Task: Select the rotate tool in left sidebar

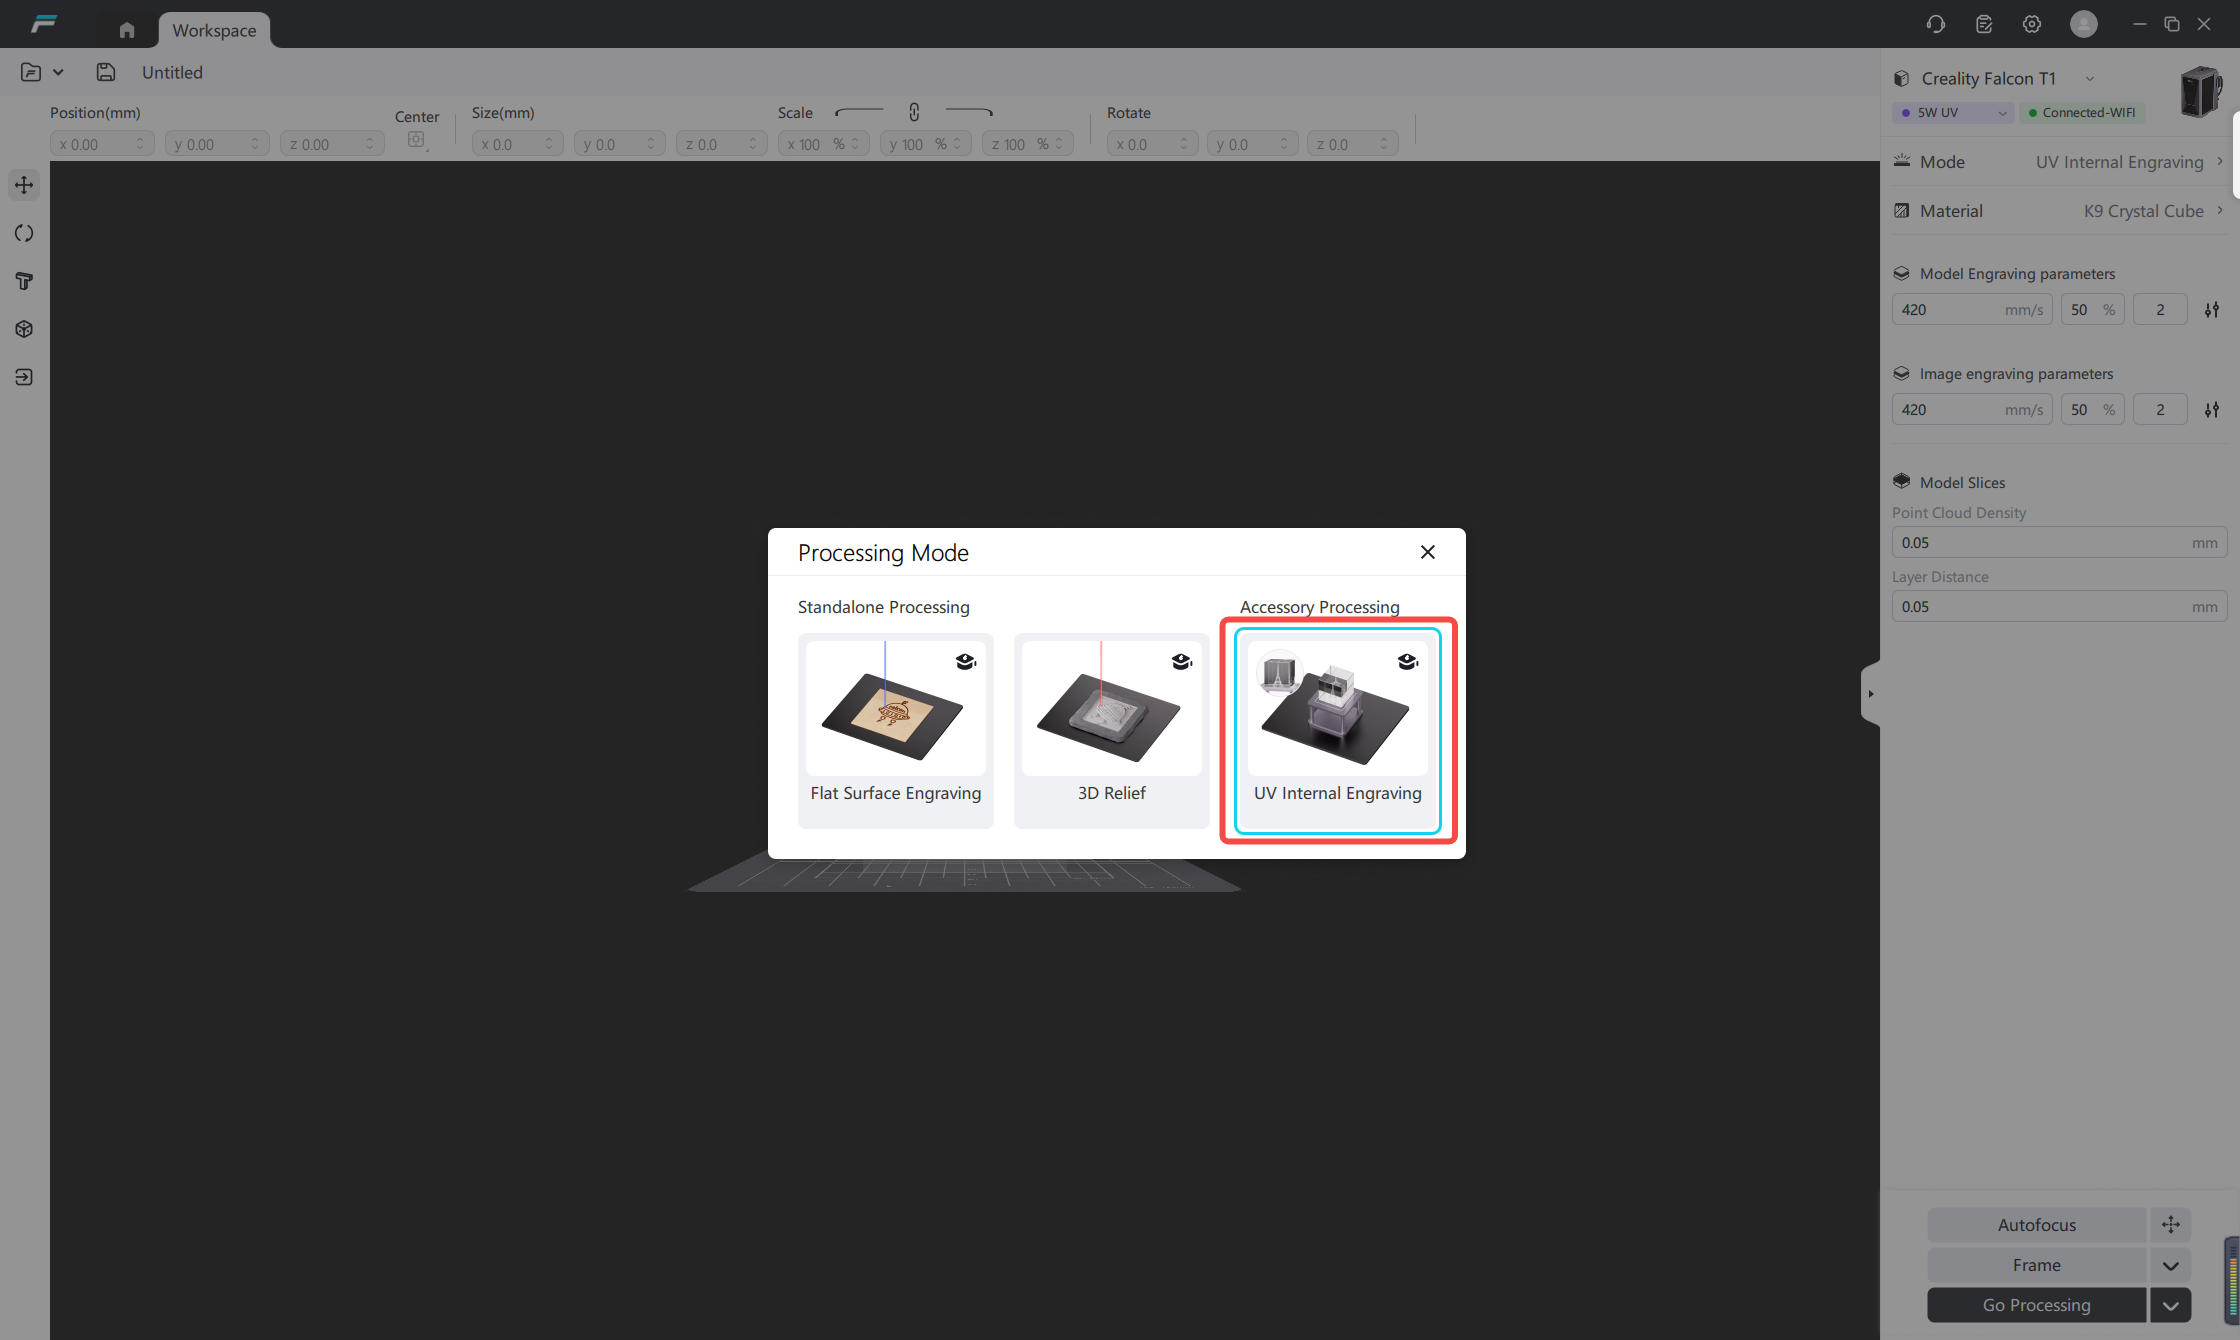Action: [24, 233]
